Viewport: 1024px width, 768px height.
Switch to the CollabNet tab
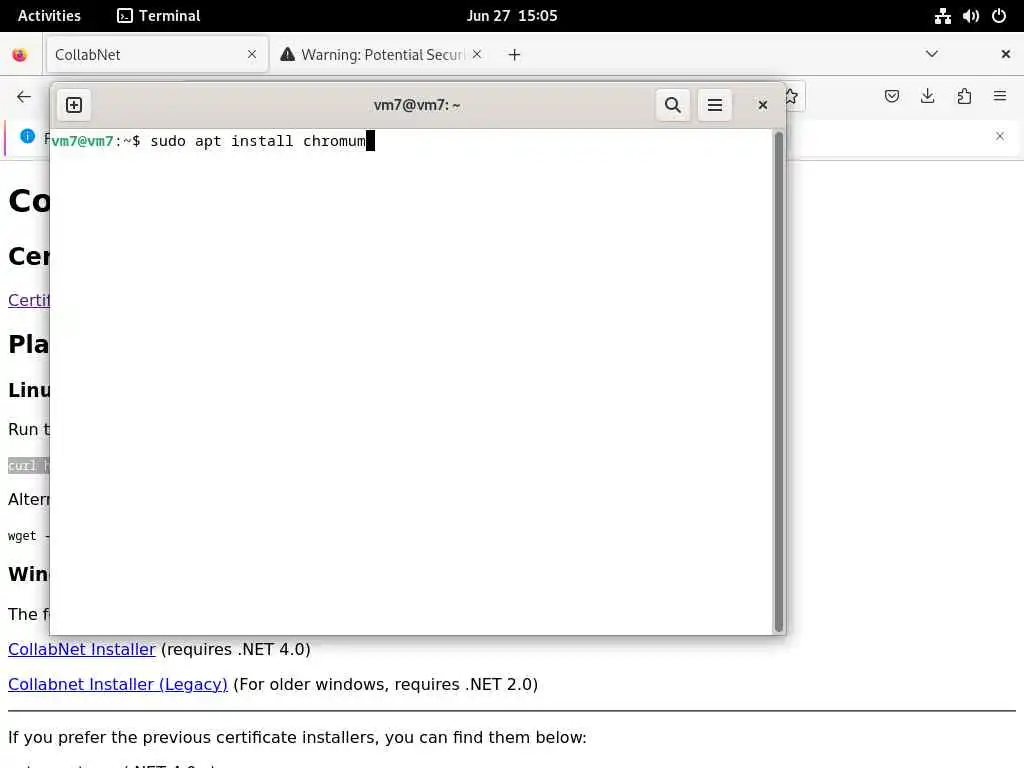(155, 55)
